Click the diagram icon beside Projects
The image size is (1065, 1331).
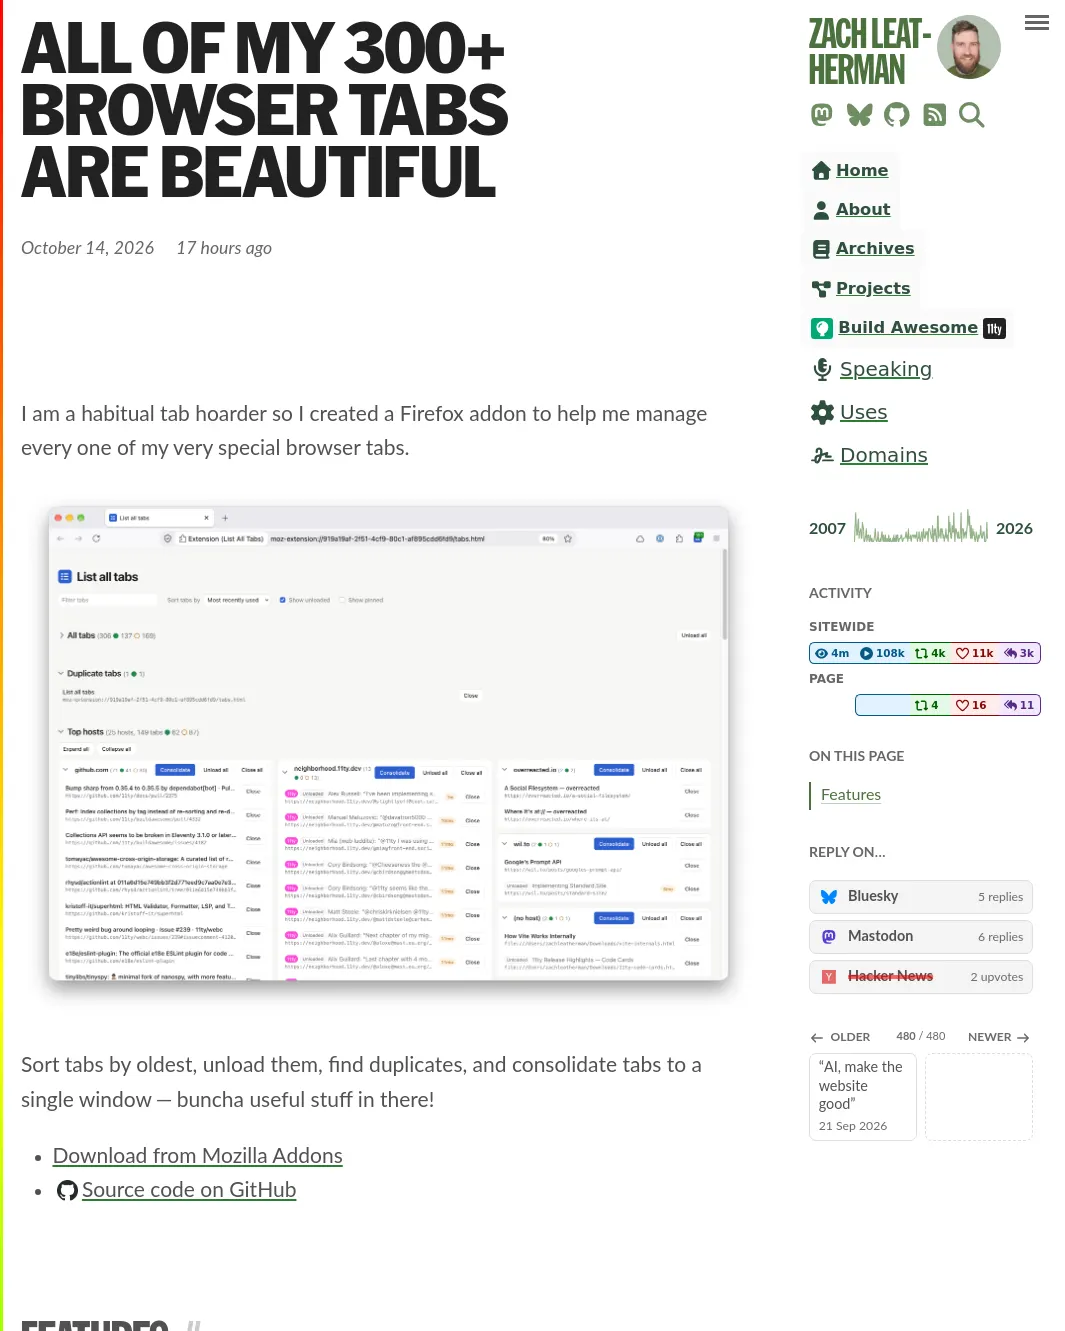point(821,289)
